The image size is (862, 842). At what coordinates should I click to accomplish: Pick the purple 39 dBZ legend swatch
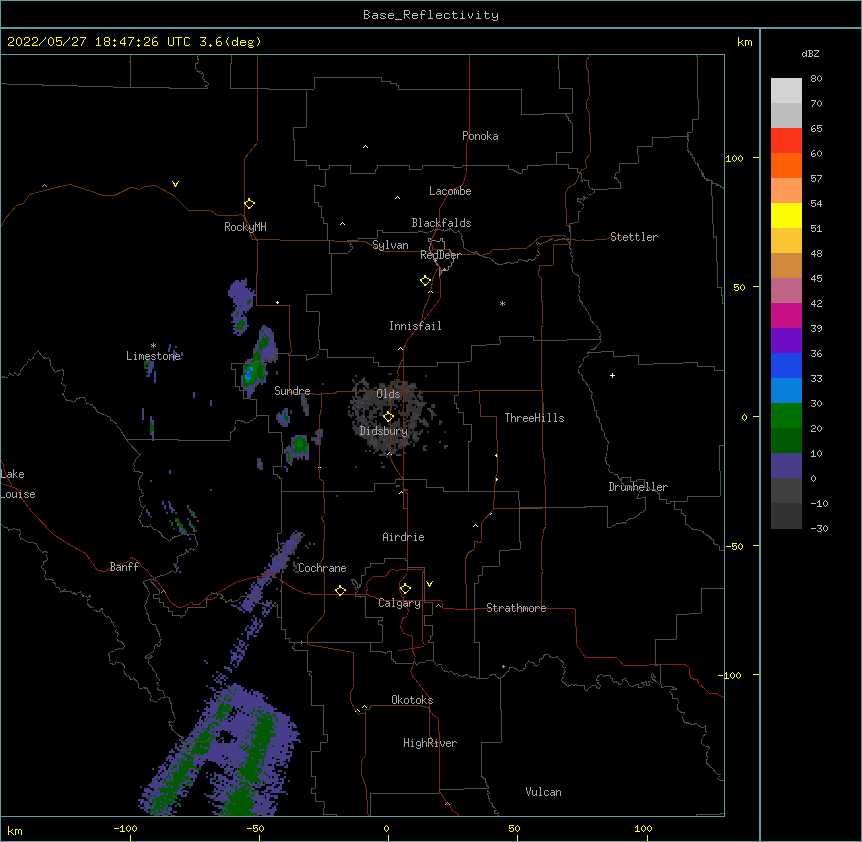pos(786,340)
